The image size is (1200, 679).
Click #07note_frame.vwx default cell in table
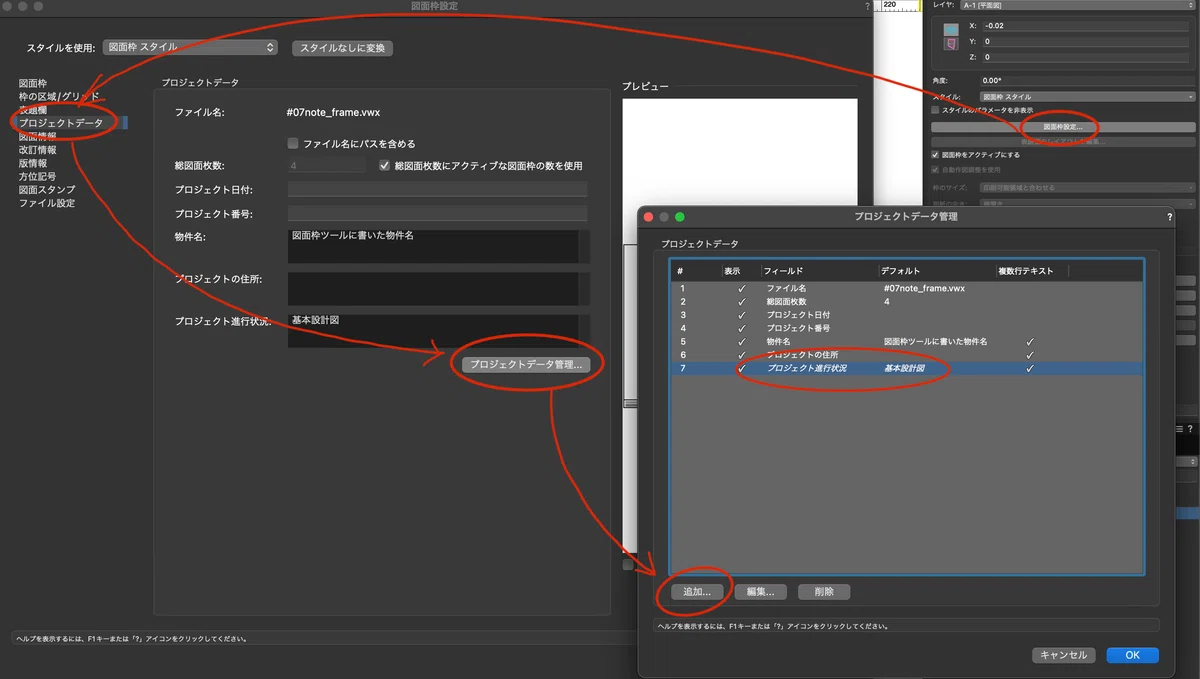point(924,288)
